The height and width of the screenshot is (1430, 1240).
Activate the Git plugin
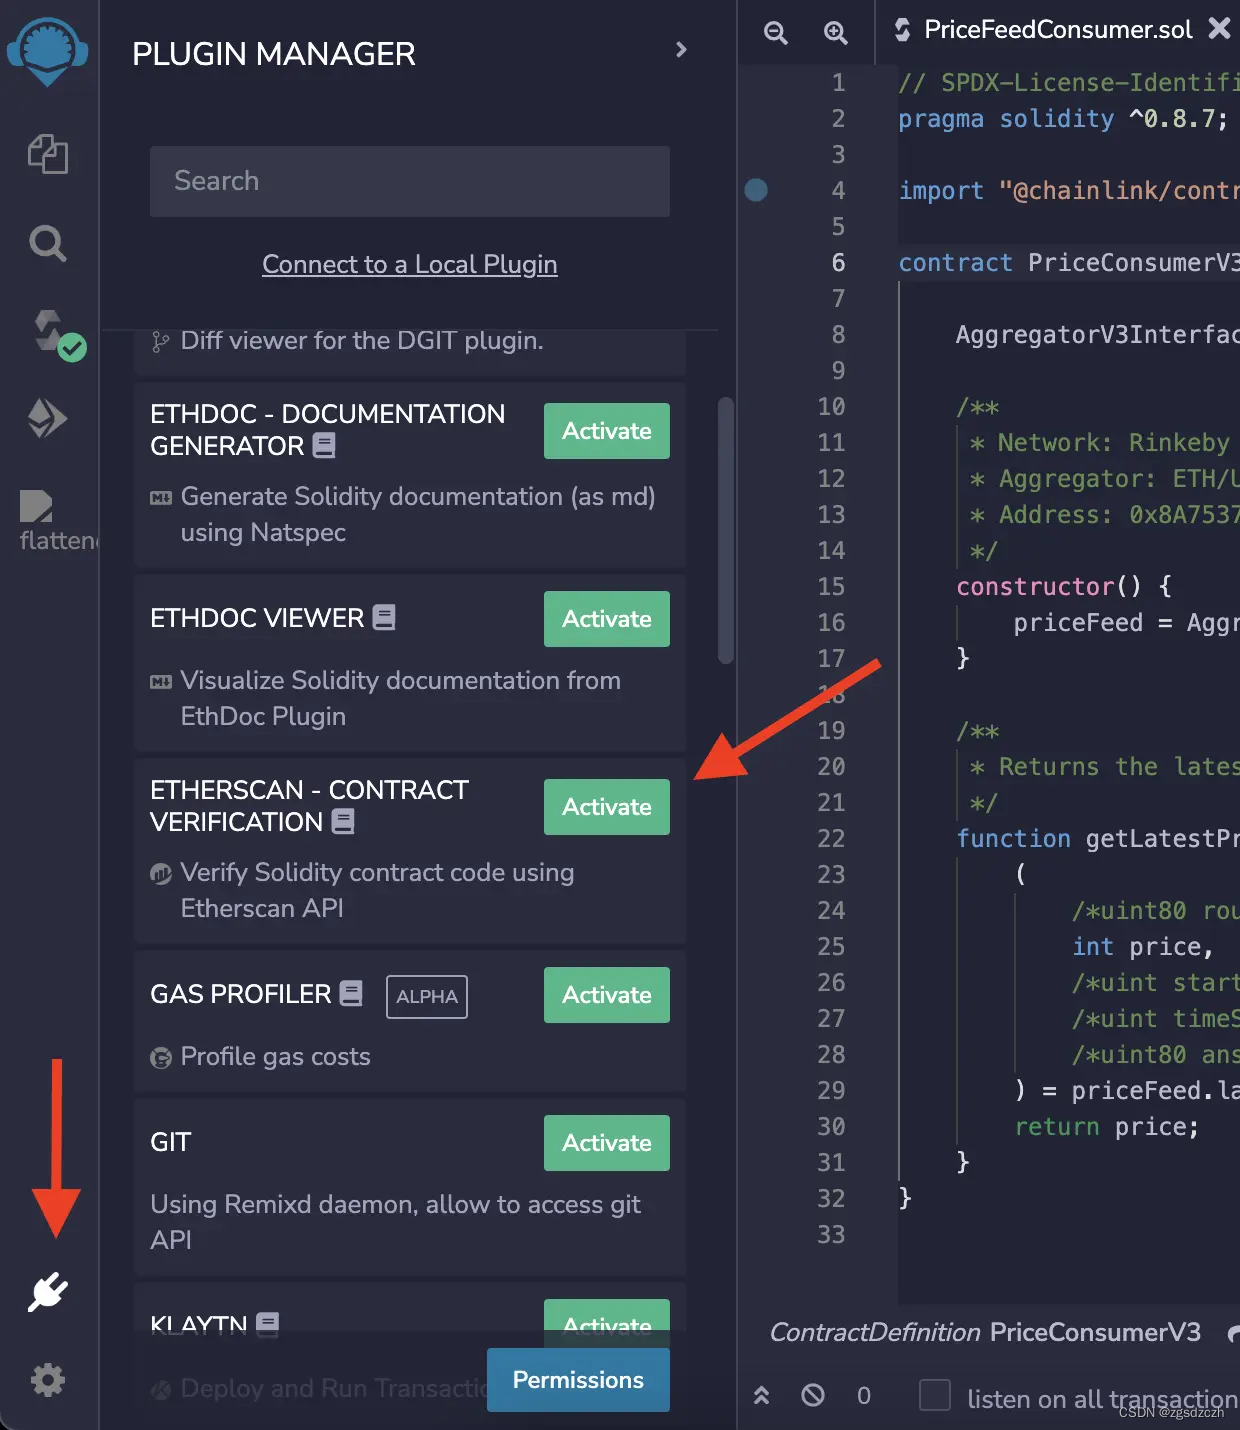click(x=607, y=1143)
